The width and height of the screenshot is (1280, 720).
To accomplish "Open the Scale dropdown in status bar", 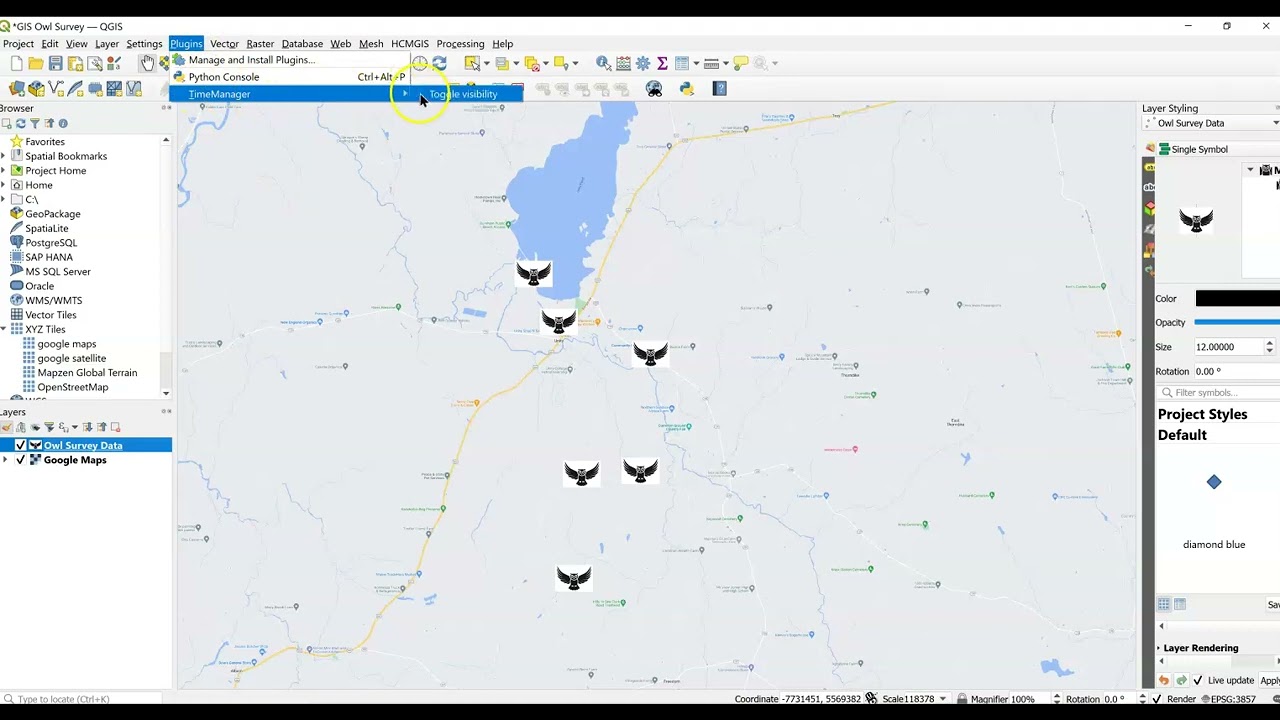I will point(942,699).
